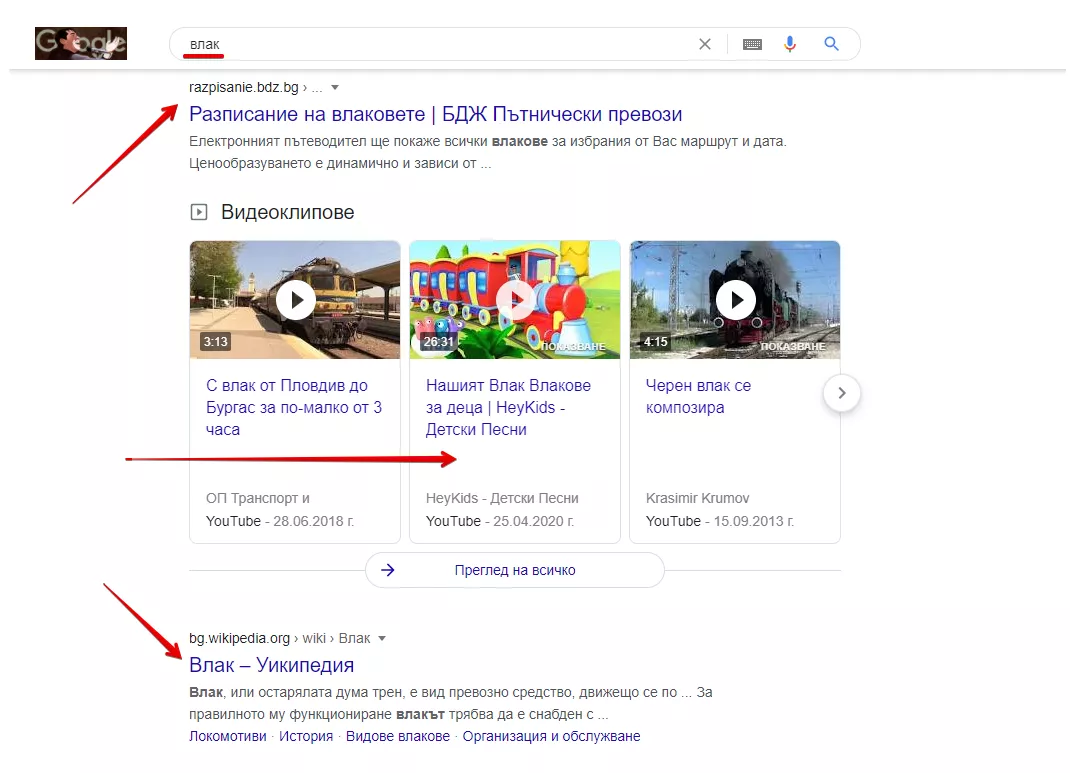Screen dimensions: 1070x773
Task: Open Разписание на влаковете БДЖ result
Action: (x=435, y=114)
